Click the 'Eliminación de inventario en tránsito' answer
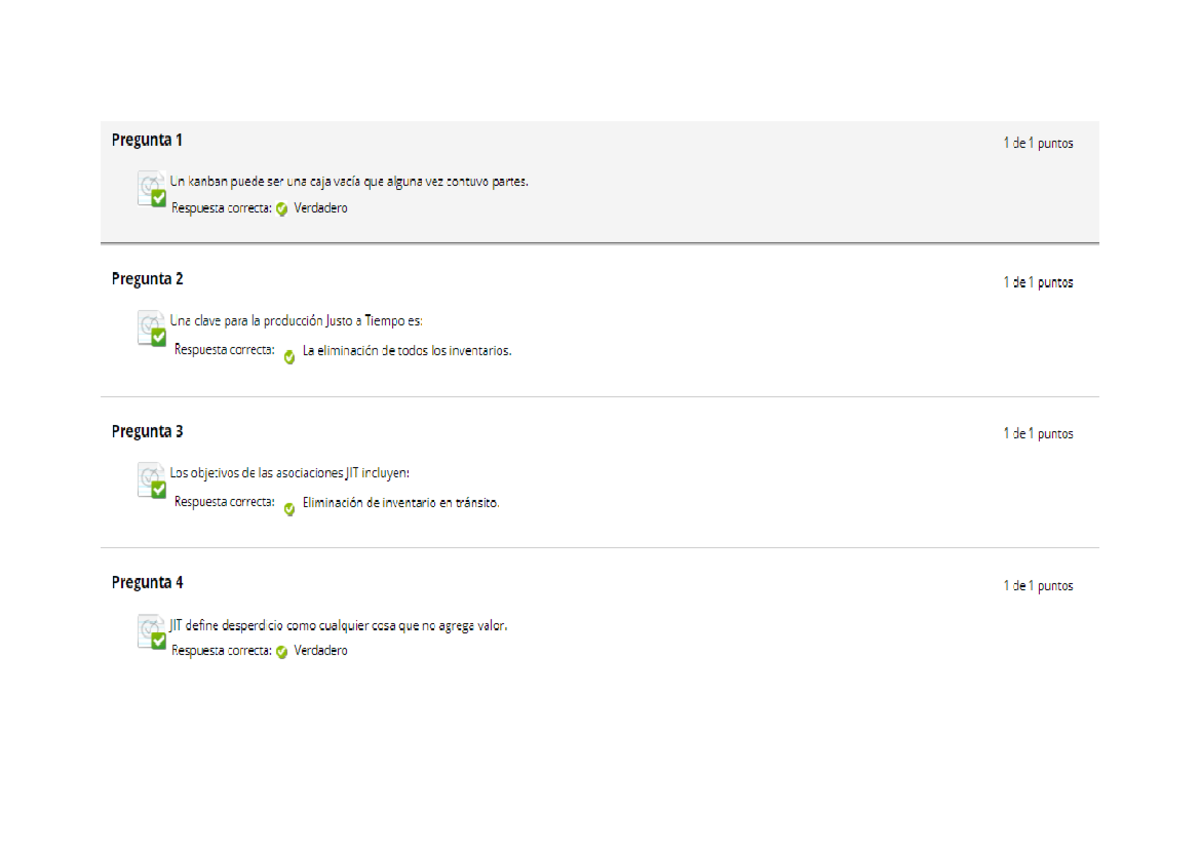This screenshot has height=849, width=1200. [x=401, y=503]
